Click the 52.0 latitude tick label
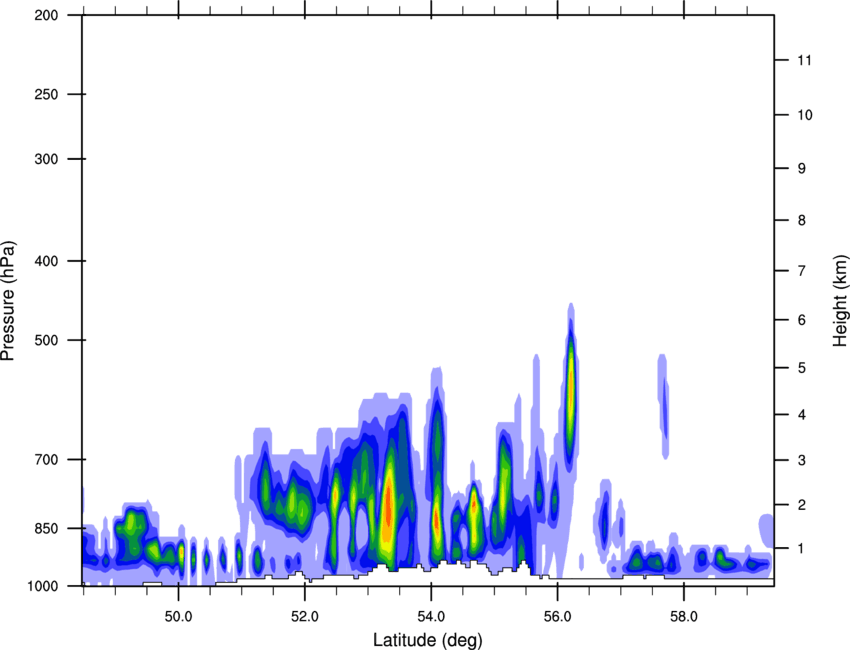The image size is (850, 650). (305, 616)
